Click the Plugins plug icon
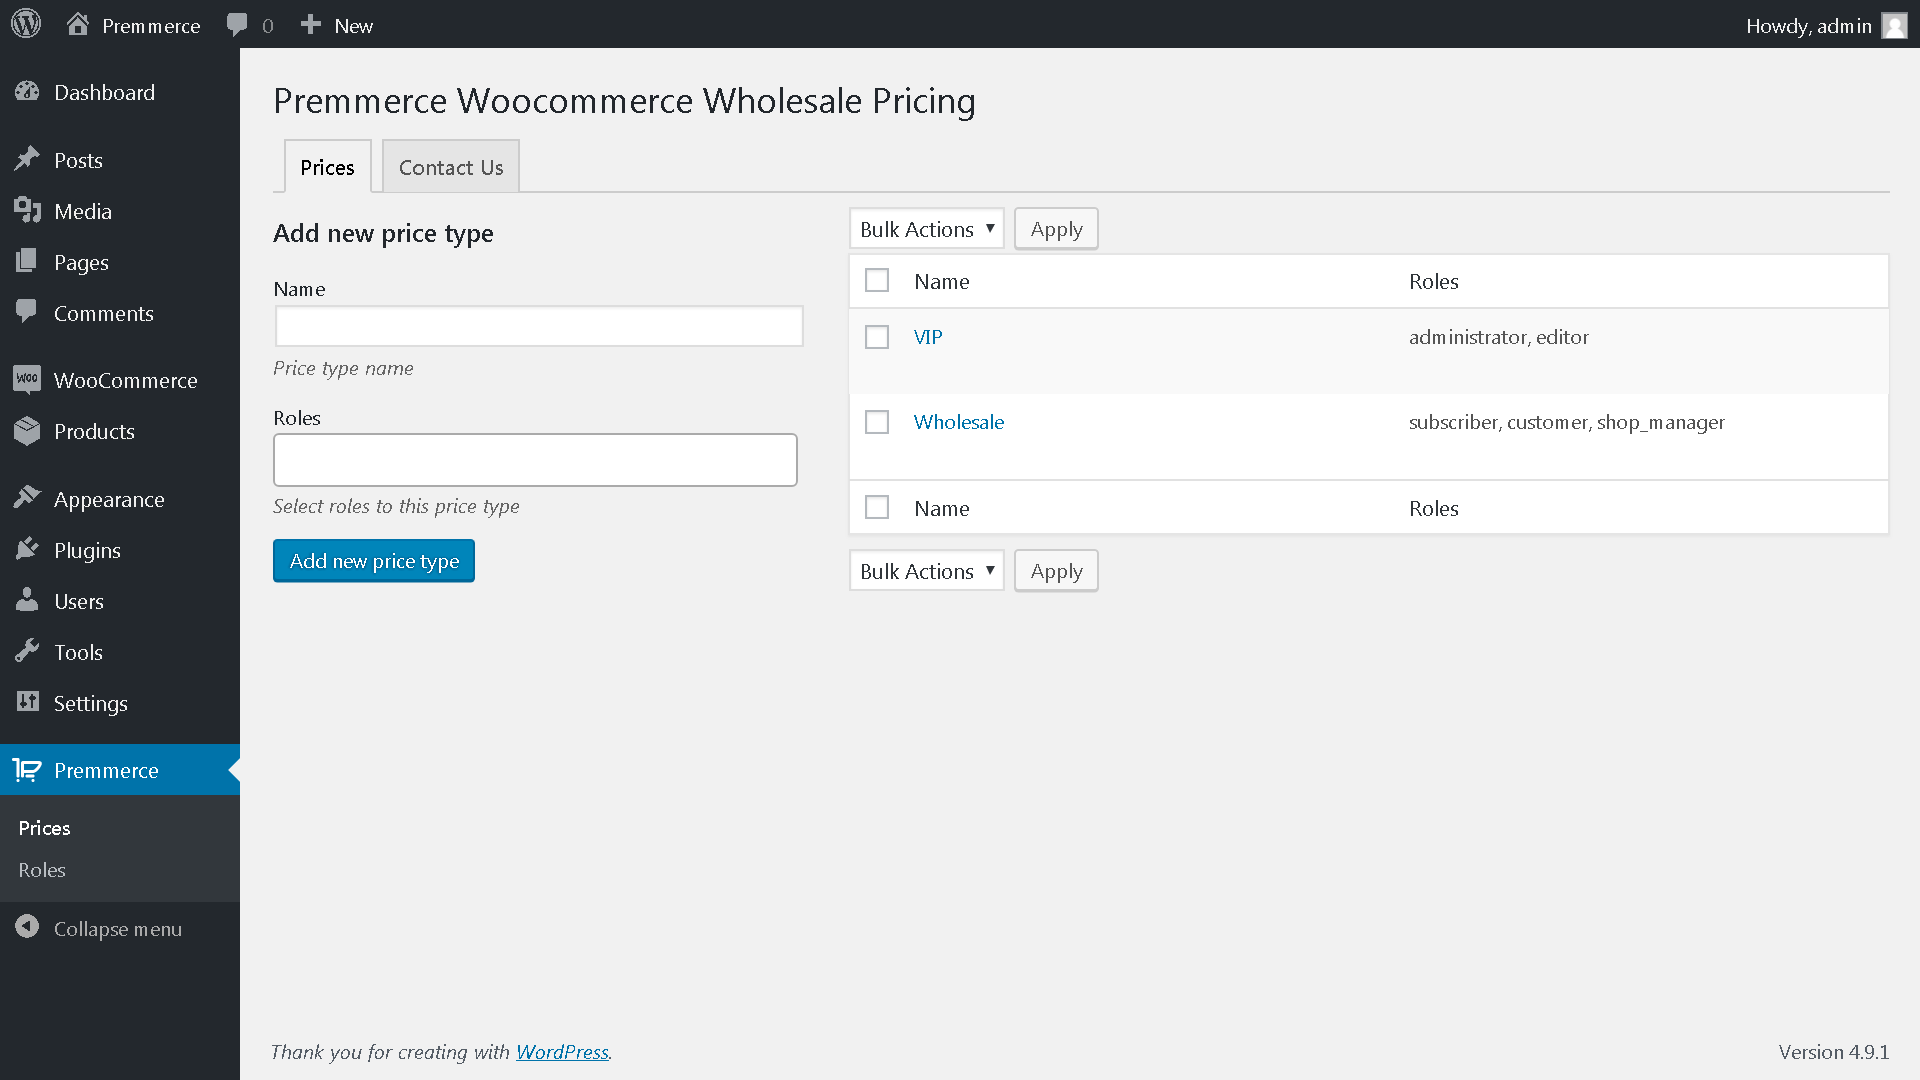1920x1080 pixels. tap(27, 549)
